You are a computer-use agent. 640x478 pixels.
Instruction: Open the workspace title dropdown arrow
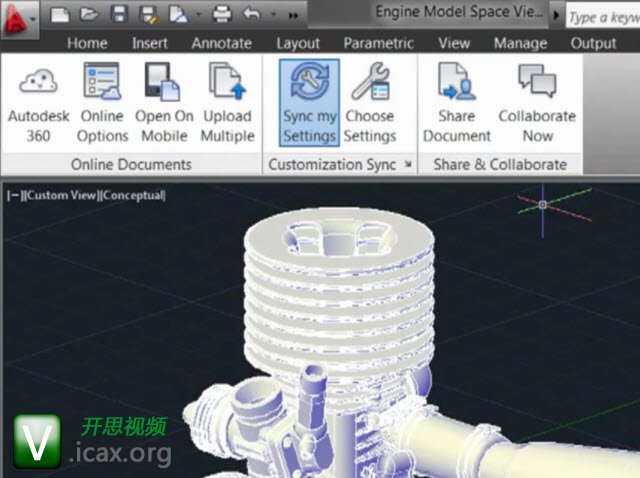[x=555, y=15]
